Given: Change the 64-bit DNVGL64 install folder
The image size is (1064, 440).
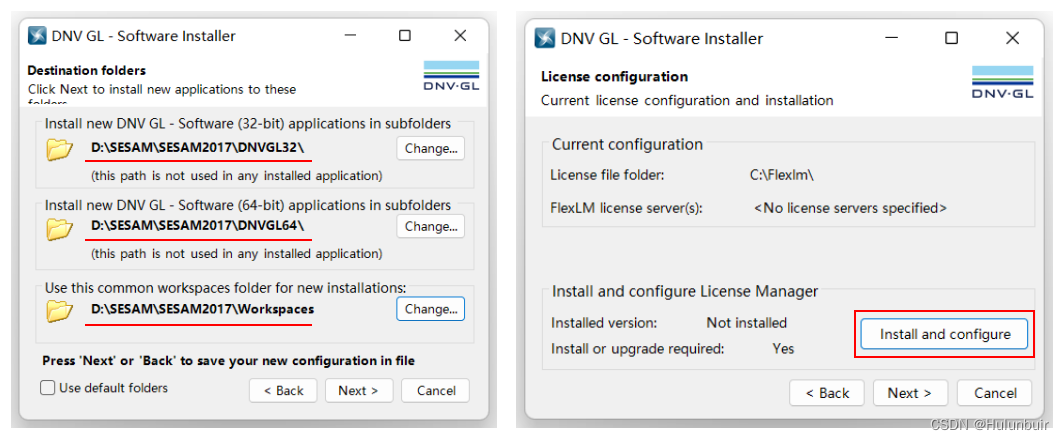Looking at the screenshot, I should coord(431,226).
